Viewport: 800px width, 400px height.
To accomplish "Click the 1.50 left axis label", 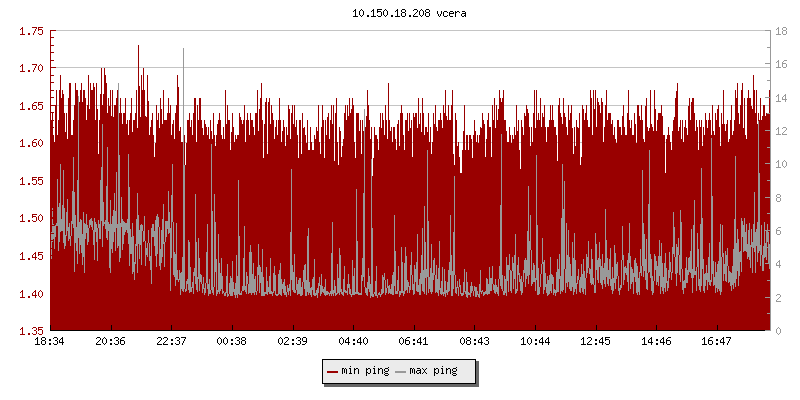I will pyautogui.click(x=31, y=218).
